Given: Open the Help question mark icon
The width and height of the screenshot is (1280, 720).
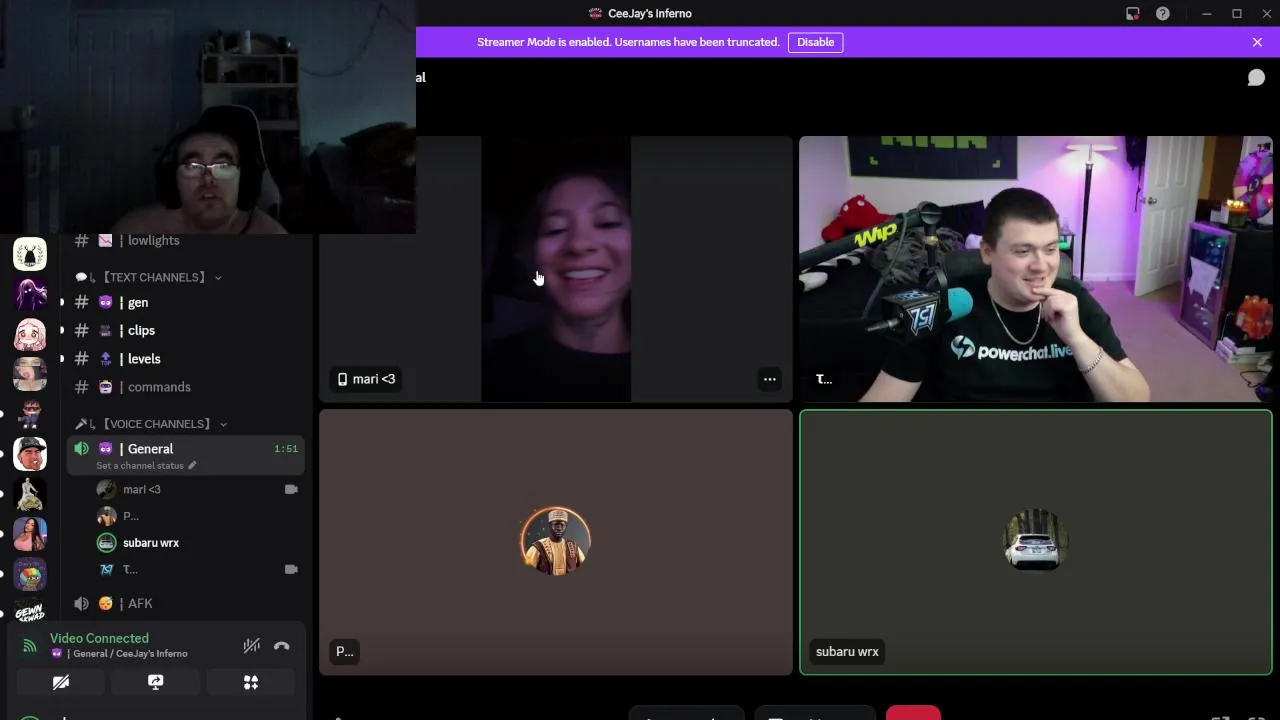Looking at the screenshot, I should tap(1162, 13).
